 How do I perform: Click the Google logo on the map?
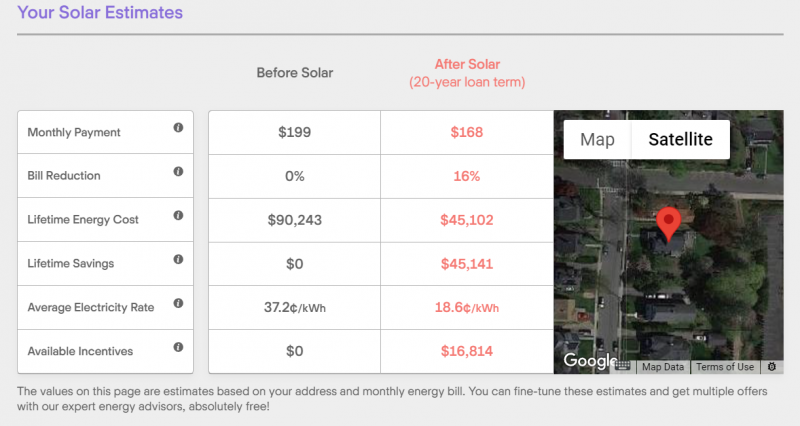[590, 360]
